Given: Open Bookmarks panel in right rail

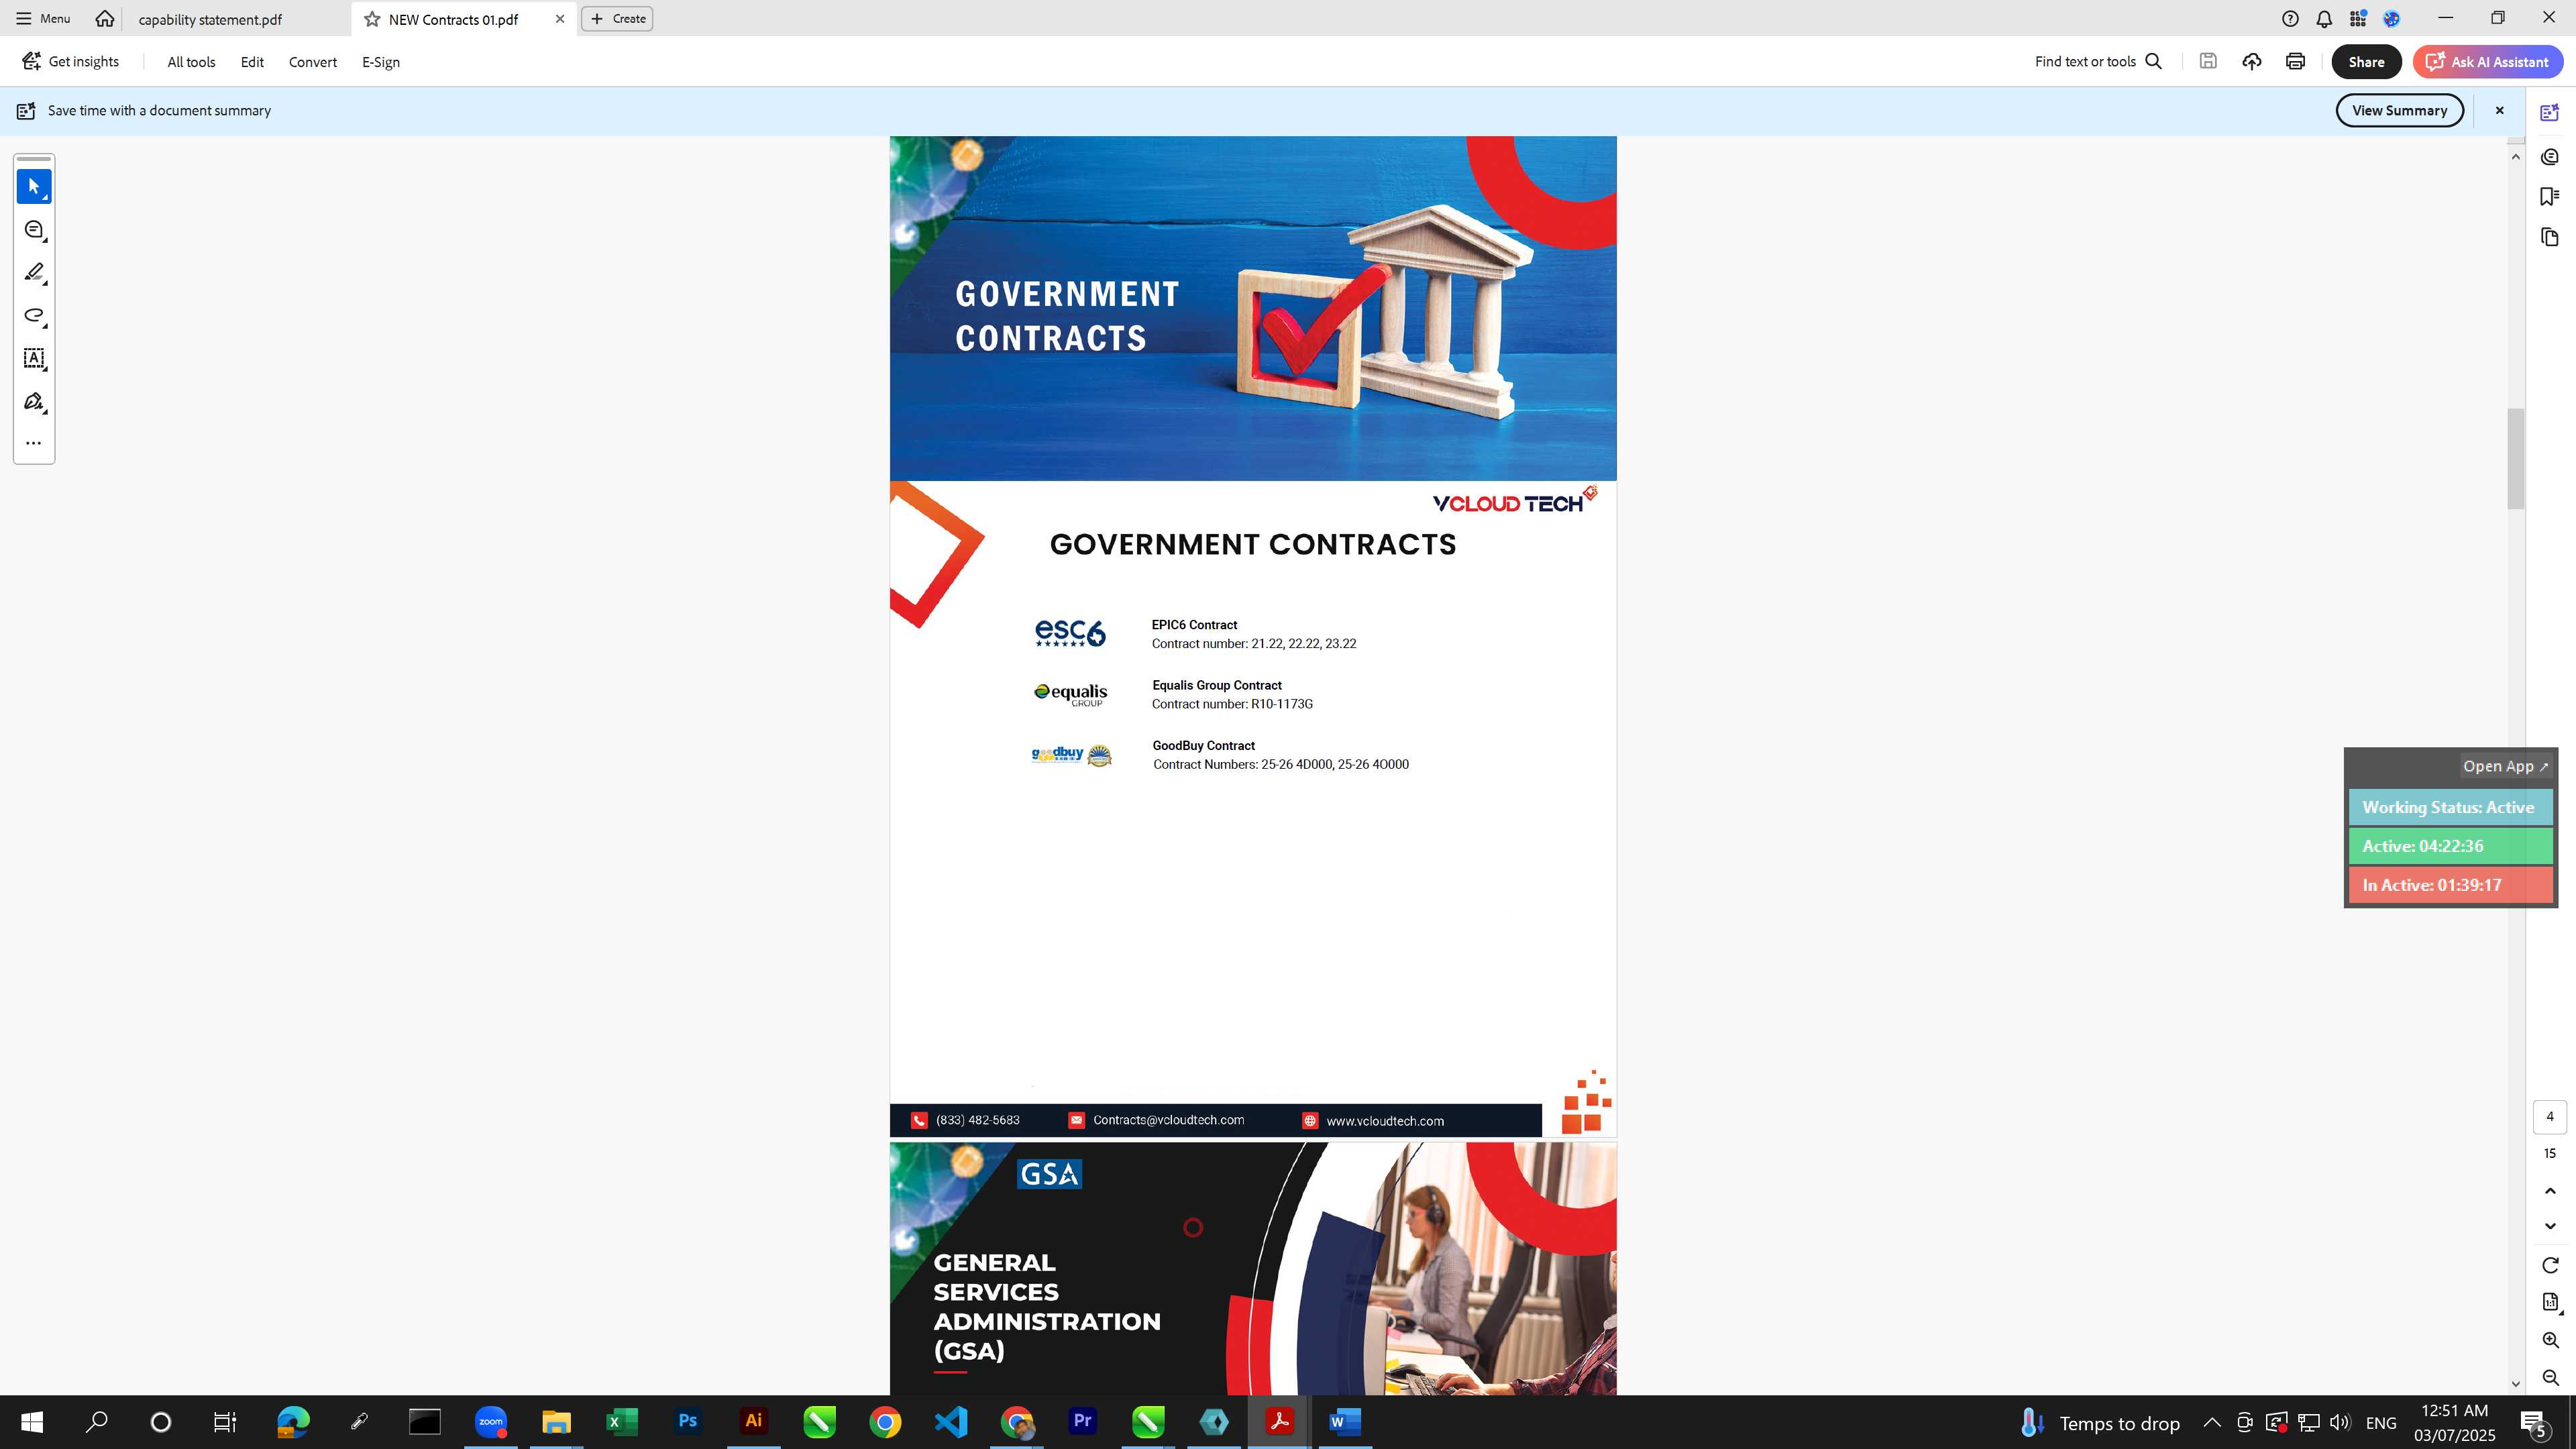Looking at the screenshot, I should 2550,197.
